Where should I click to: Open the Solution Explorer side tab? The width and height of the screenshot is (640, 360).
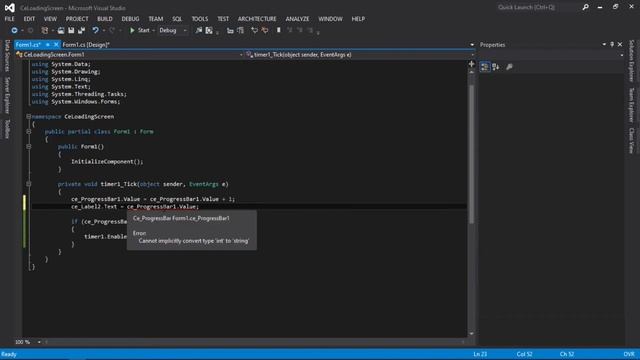[x=631, y=60]
